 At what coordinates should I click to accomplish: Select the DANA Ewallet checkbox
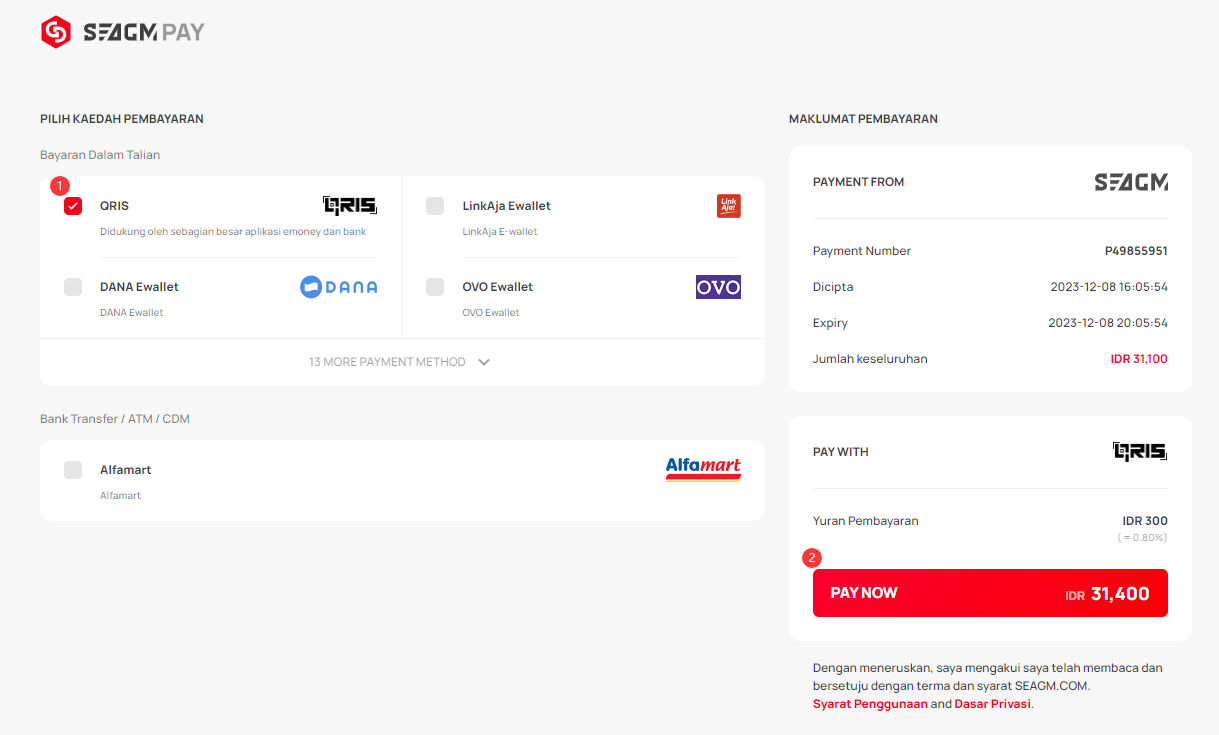click(73, 287)
